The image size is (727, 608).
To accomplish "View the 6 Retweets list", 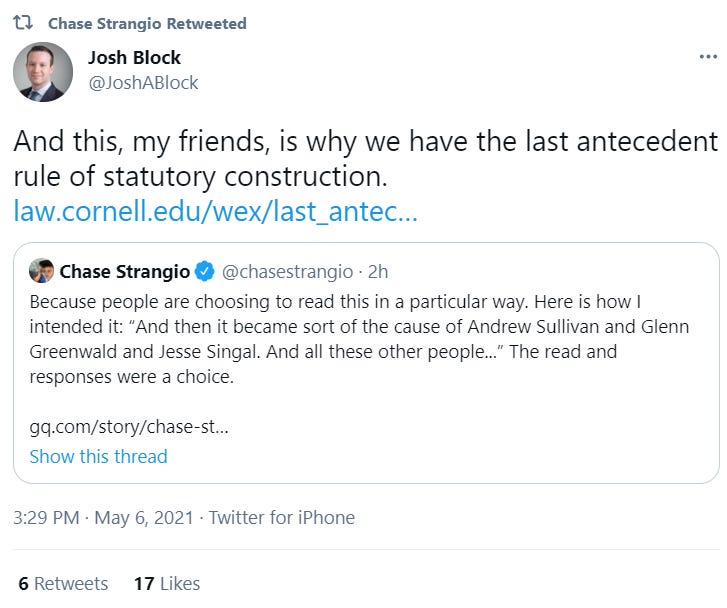I will click(62, 583).
